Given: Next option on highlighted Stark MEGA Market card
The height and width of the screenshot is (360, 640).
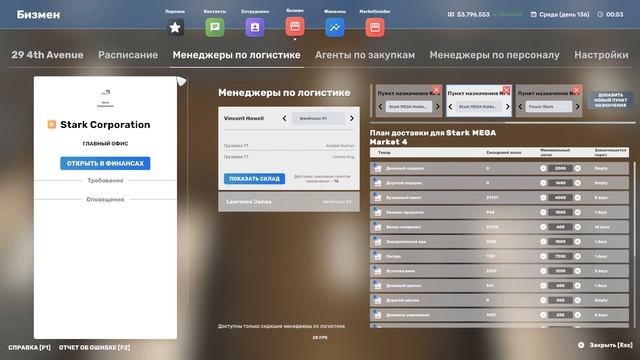Looking at the screenshot, I should click(508, 107).
